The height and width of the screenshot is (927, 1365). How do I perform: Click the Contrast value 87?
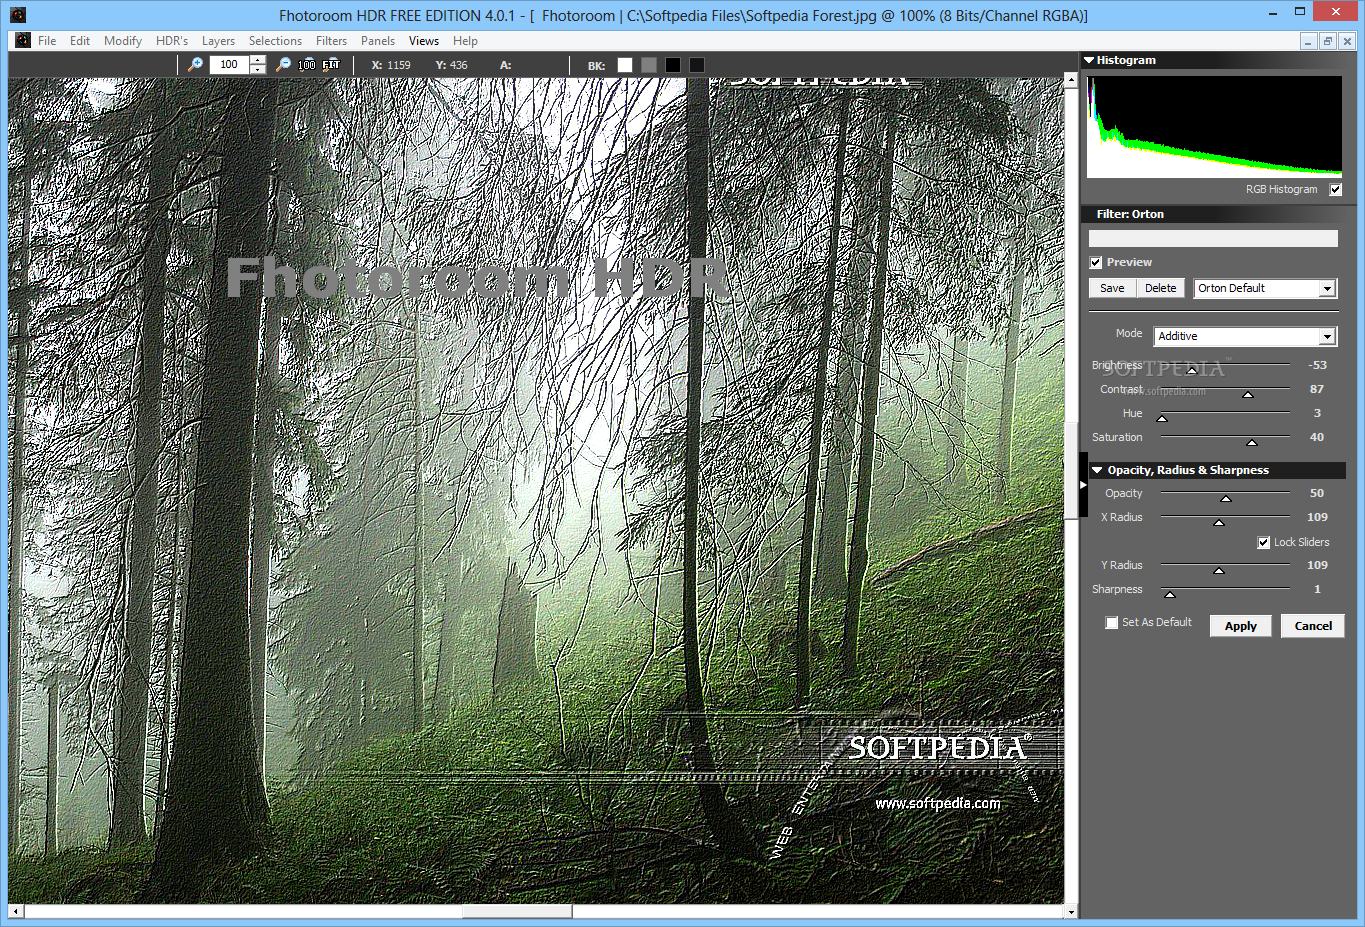coord(1316,389)
